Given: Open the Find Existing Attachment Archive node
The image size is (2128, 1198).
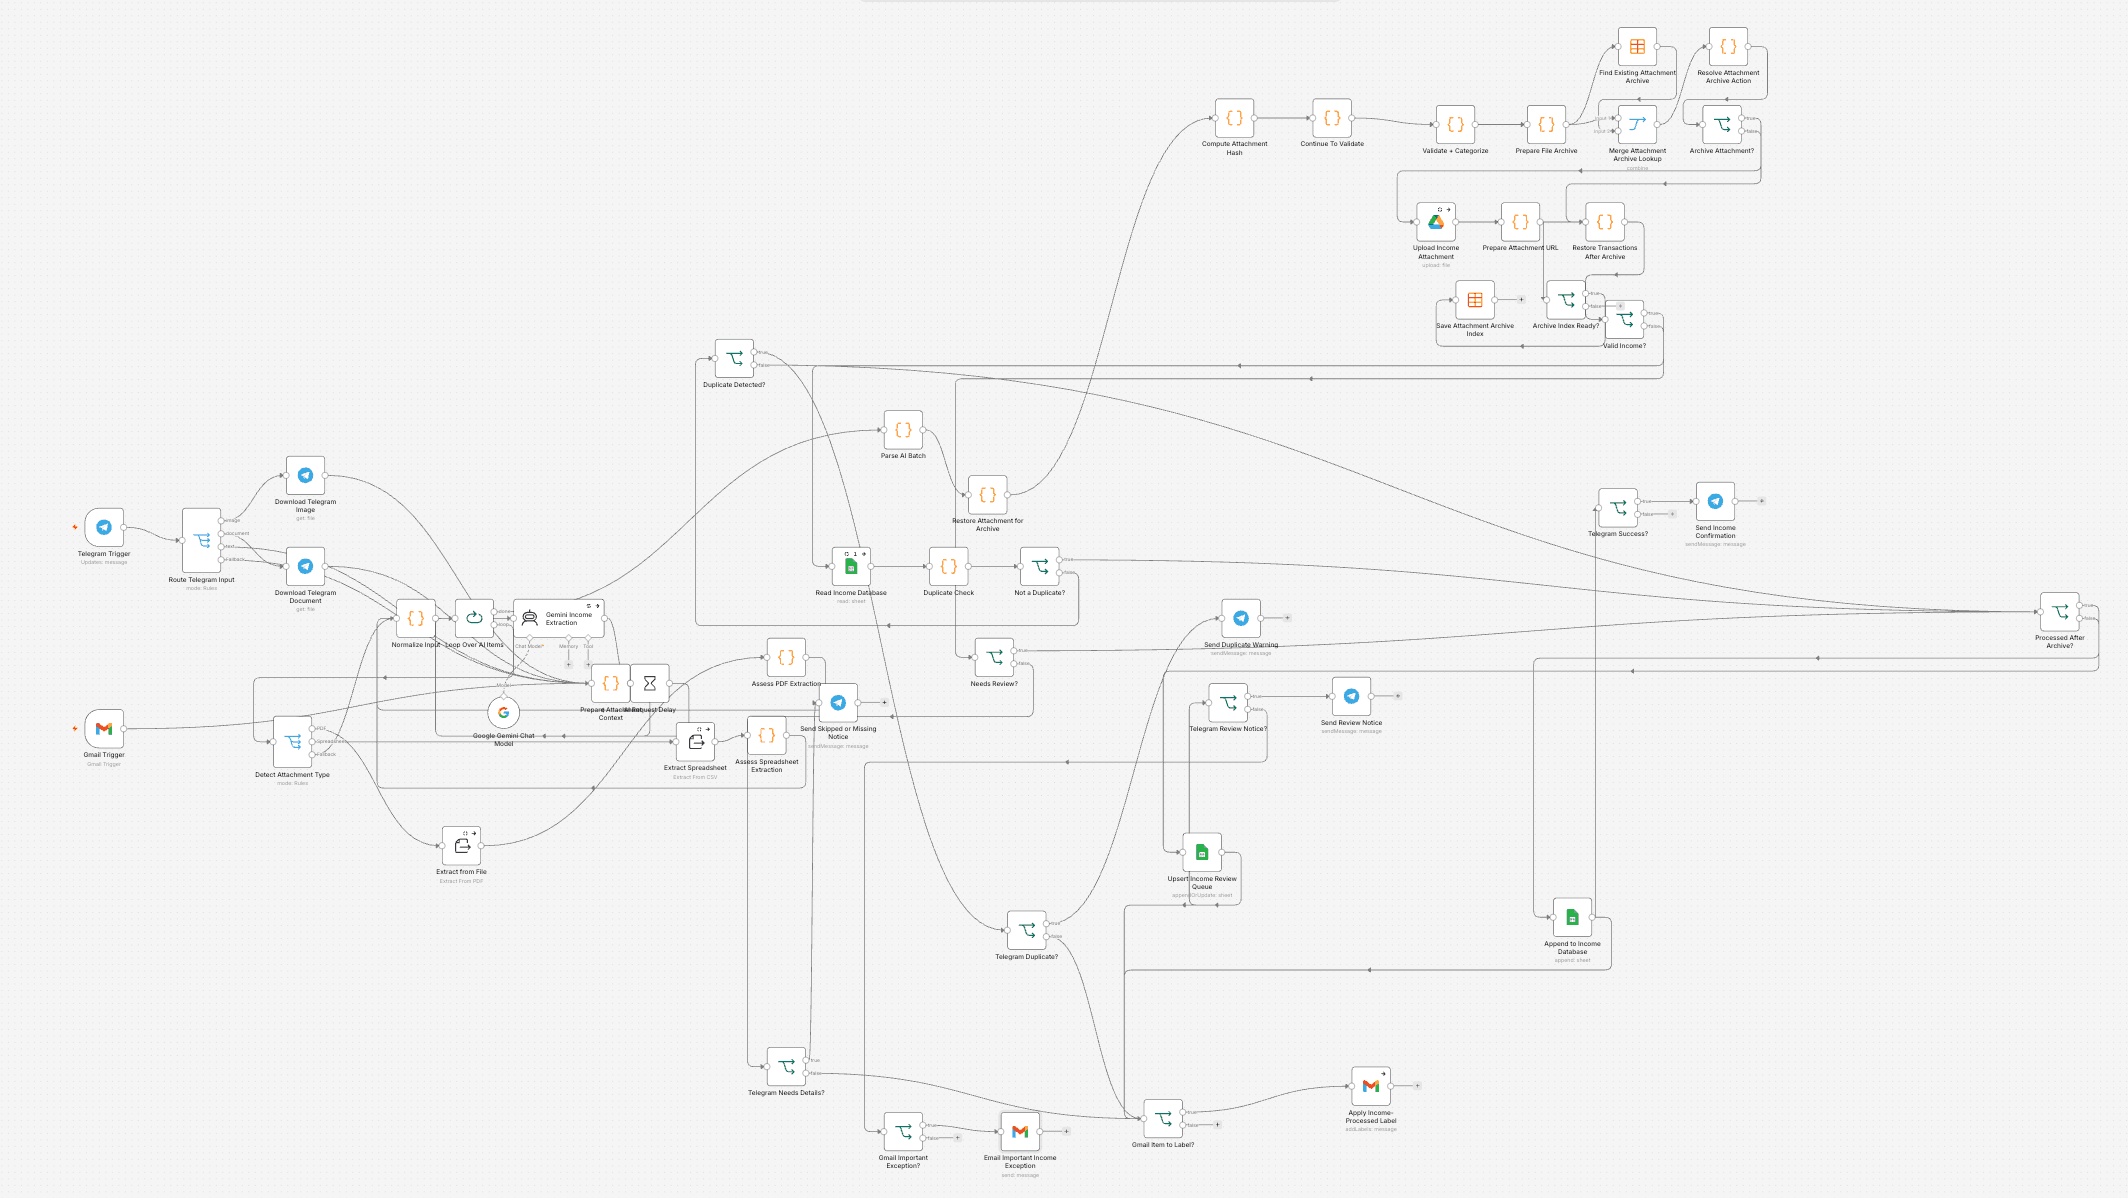Looking at the screenshot, I should click(x=1637, y=47).
